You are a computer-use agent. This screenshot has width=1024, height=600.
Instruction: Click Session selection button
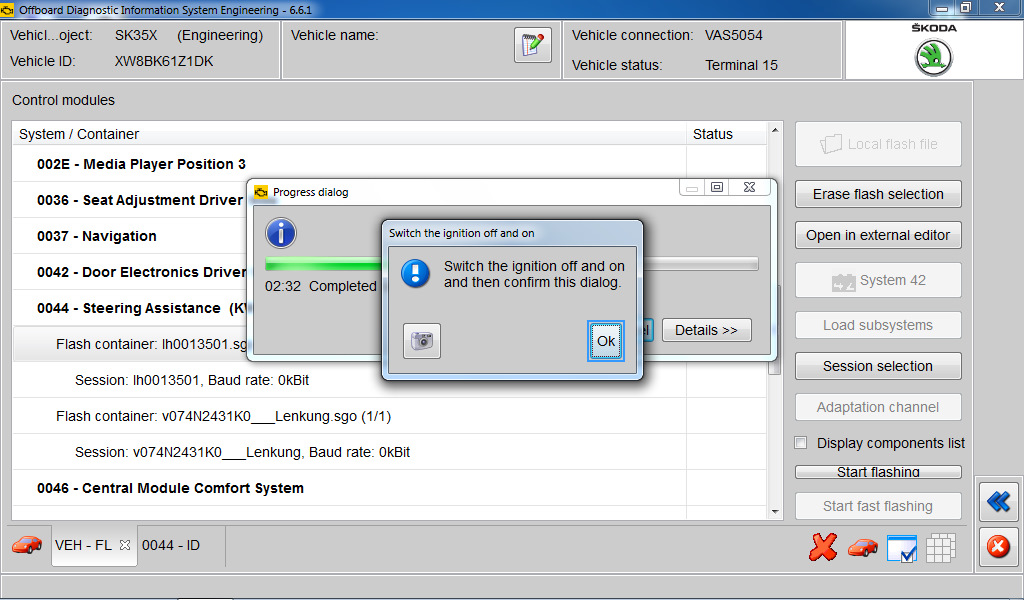(878, 366)
